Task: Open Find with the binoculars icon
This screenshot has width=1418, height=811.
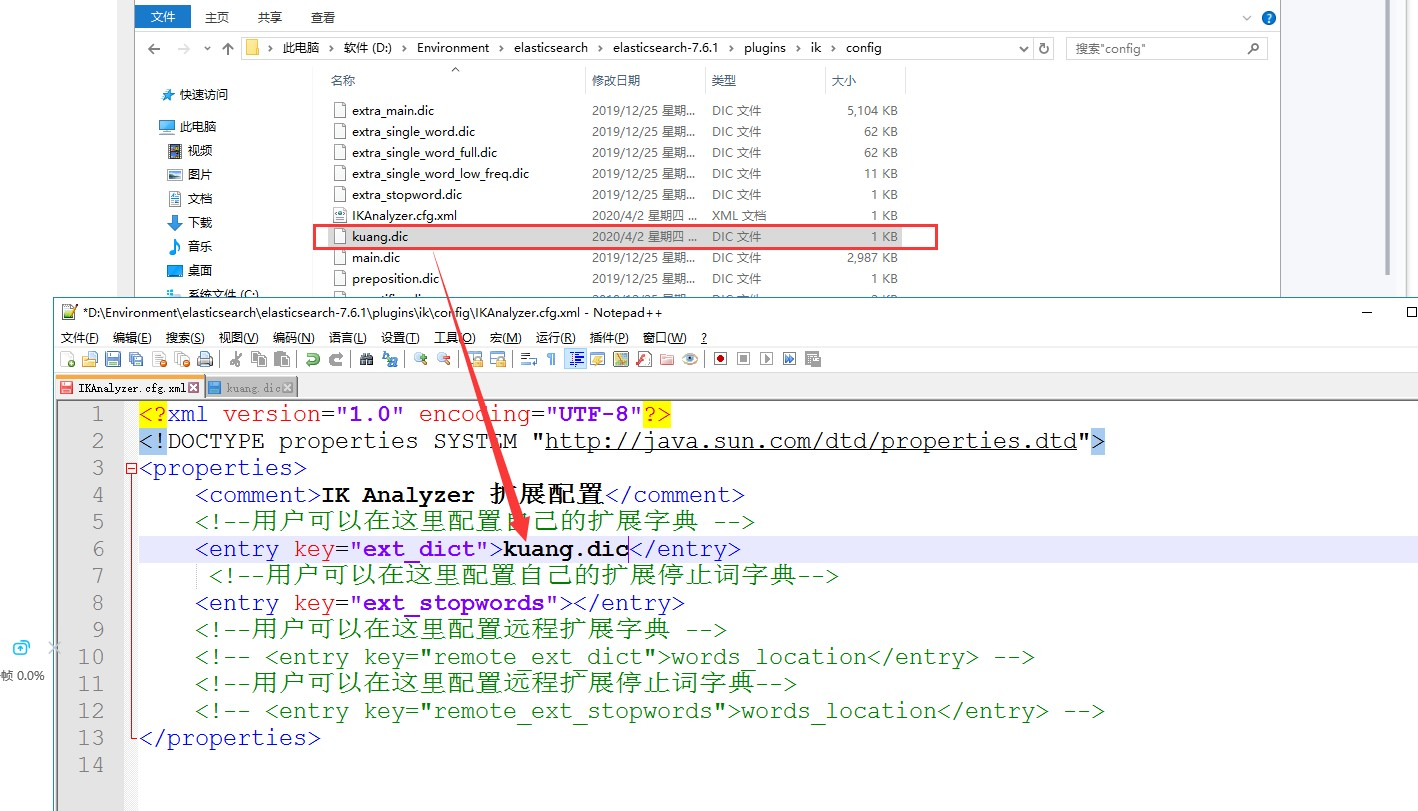Action: click(366, 359)
